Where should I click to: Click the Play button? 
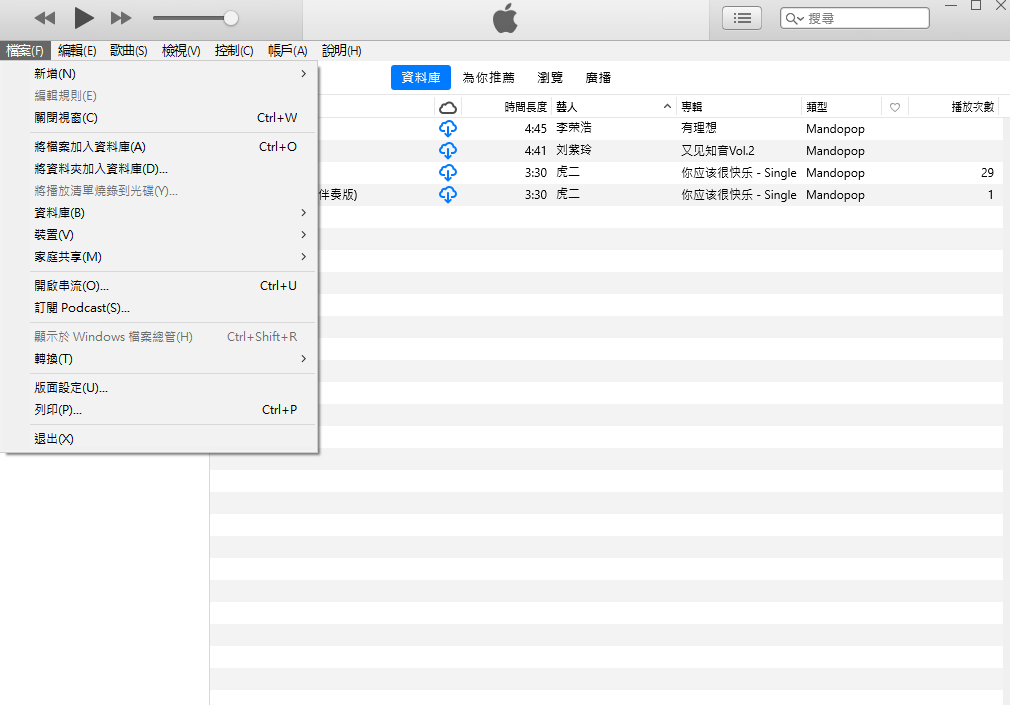pos(84,17)
